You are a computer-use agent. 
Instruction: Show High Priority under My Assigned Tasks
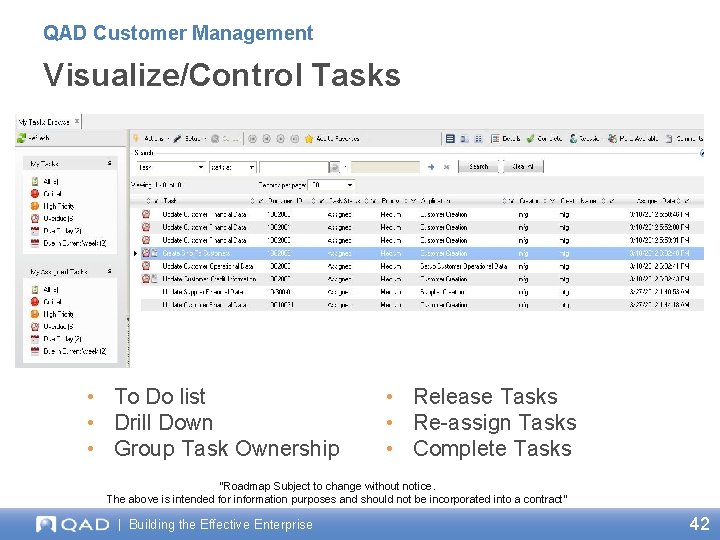click(x=52, y=314)
